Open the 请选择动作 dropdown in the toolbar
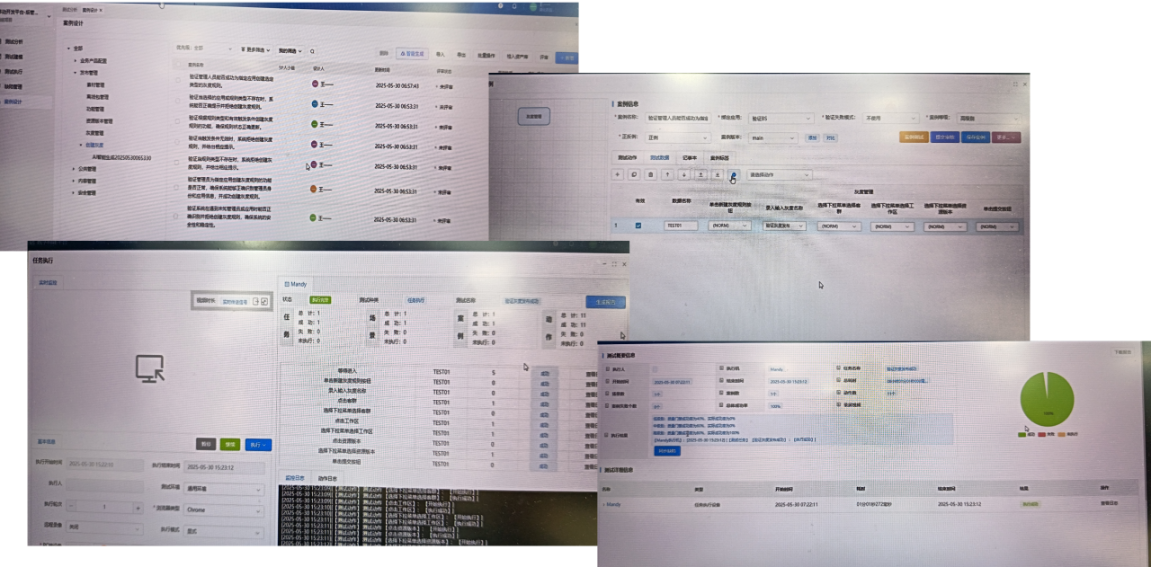The width and height of the screenshot is (1151, 567). [x=779, y=175]
